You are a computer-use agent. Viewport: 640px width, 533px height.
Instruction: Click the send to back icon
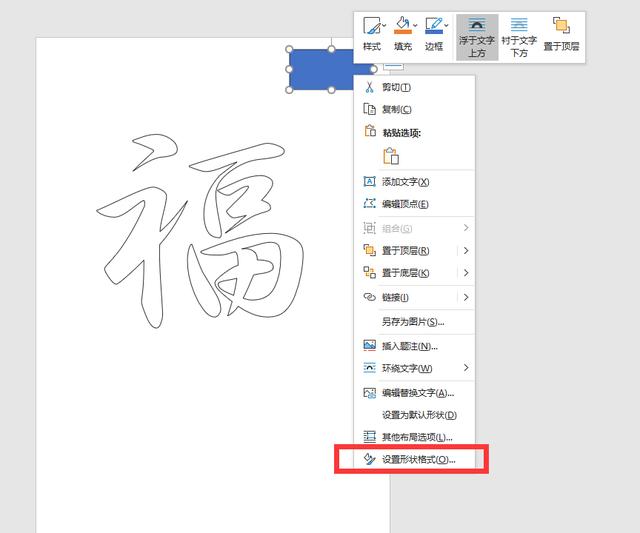(x=369, y=272)
